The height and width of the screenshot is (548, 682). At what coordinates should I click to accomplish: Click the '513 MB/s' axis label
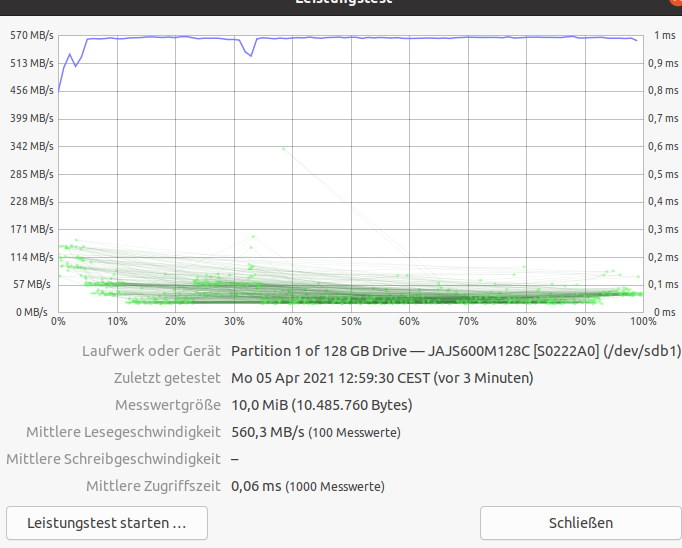(32, 63)
